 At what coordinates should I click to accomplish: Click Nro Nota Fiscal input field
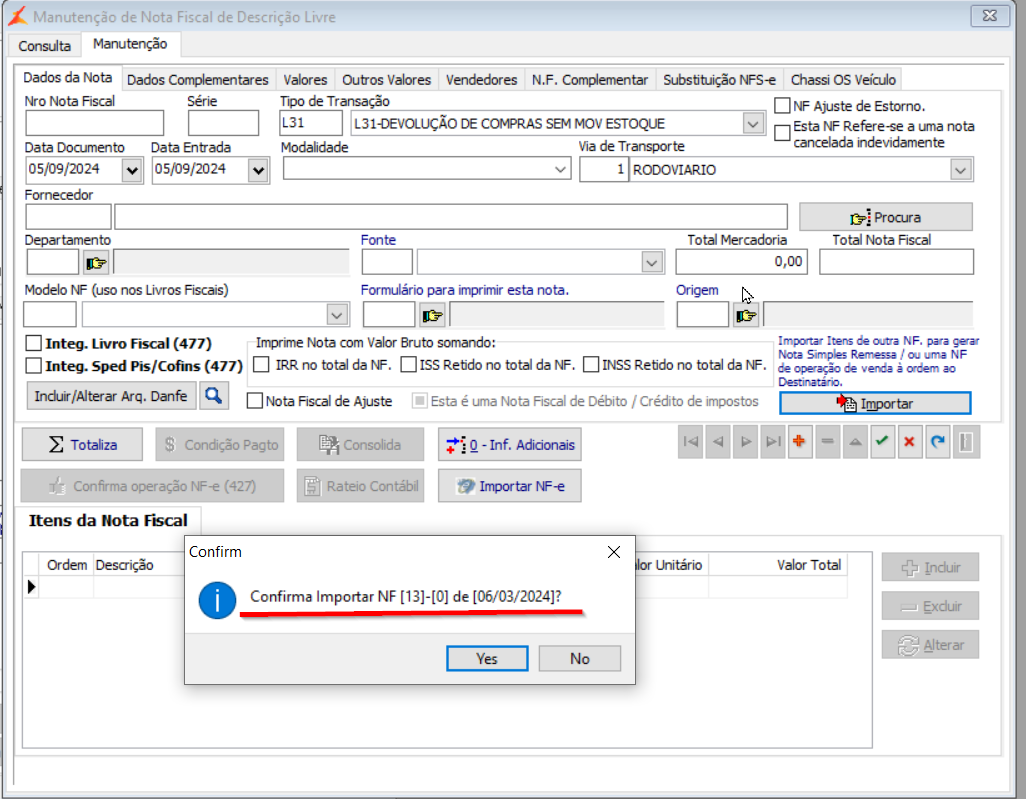(95, 123)
